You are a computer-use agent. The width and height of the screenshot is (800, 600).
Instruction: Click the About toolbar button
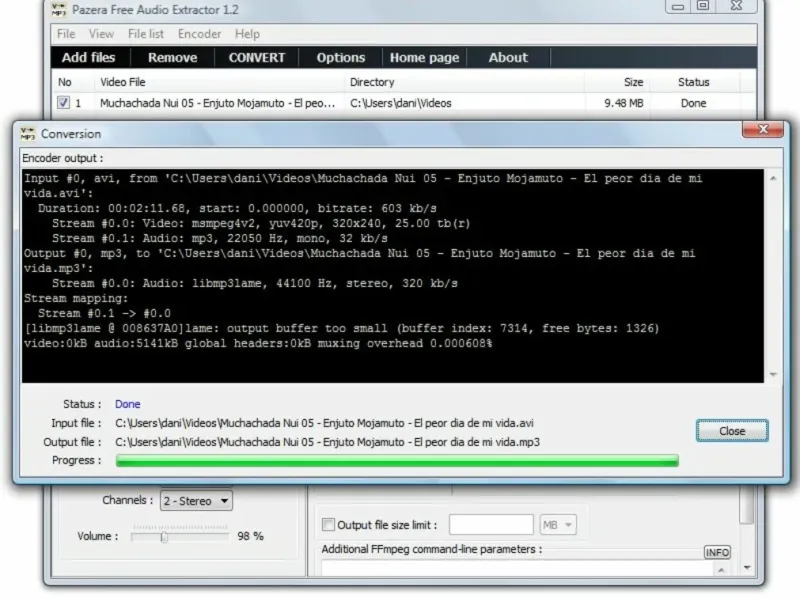tap(508, 58)
